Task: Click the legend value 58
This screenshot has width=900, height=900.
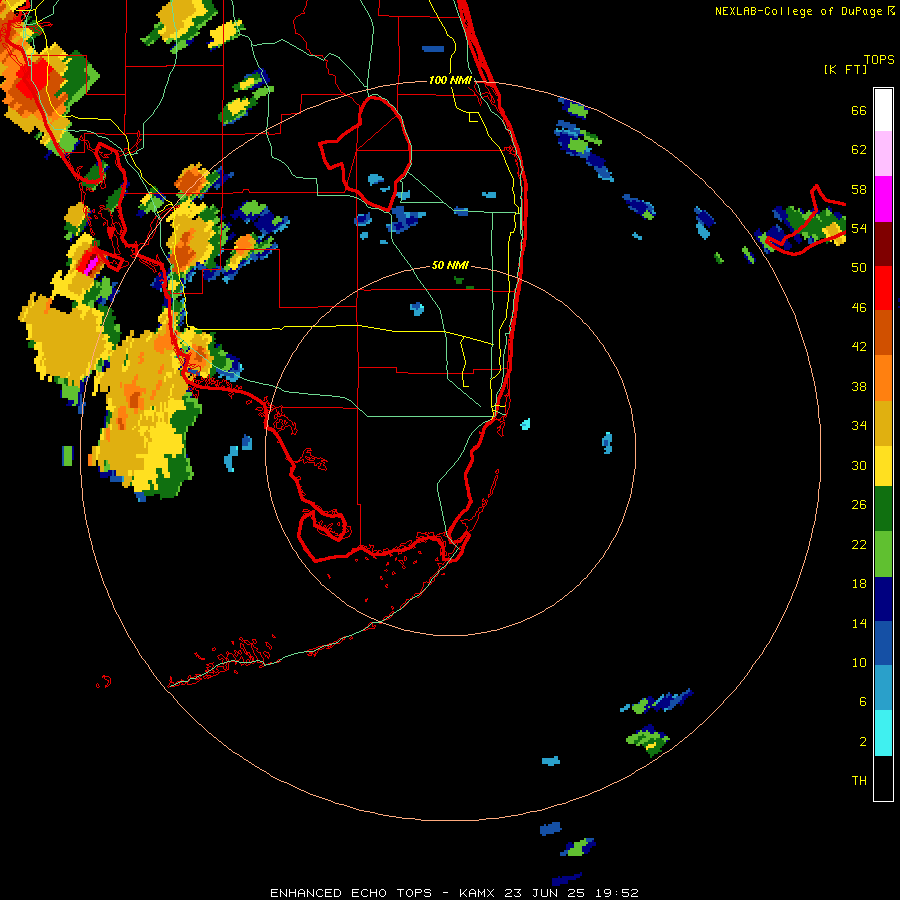Action: point(859,189)
